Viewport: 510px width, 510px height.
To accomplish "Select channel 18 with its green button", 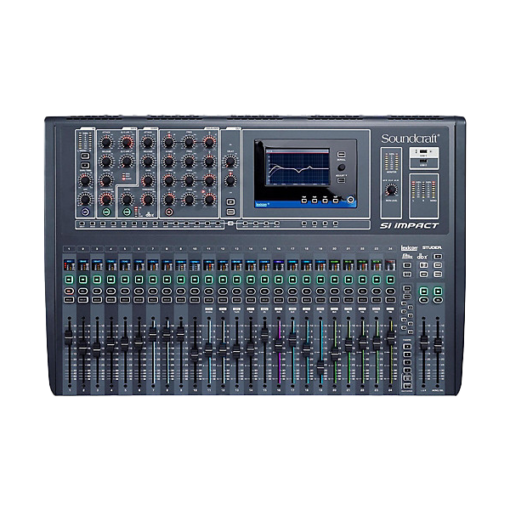I will pyautogui.click(x=306, y=279).
